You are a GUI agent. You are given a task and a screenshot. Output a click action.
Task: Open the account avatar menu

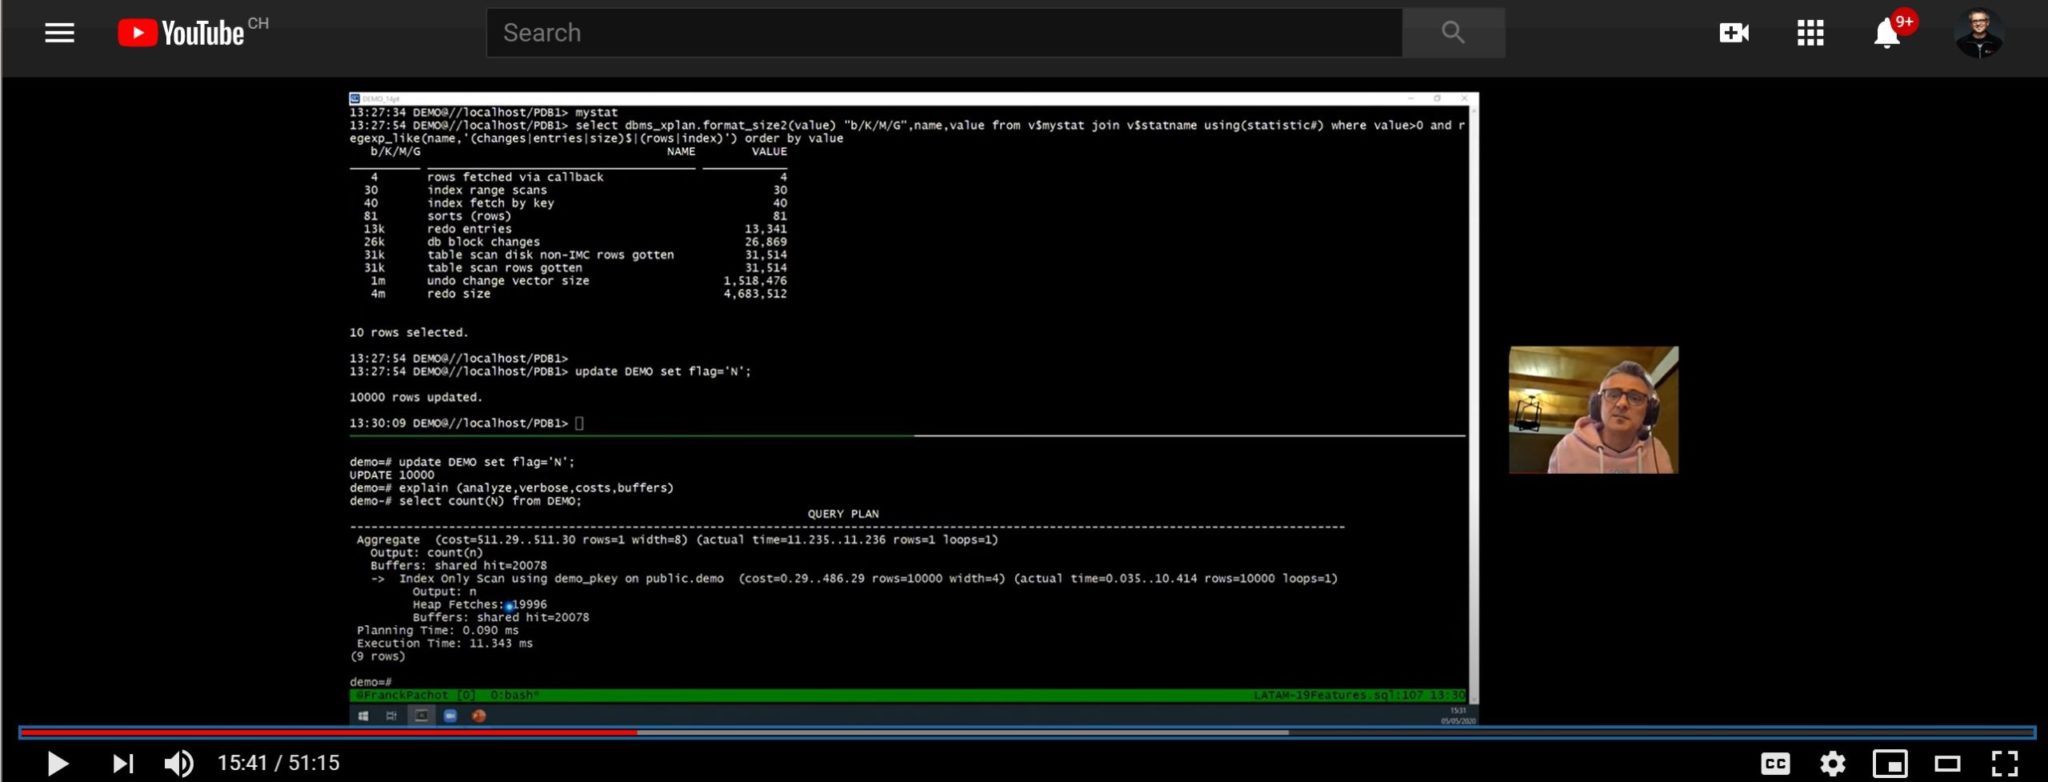point(1978,33)
